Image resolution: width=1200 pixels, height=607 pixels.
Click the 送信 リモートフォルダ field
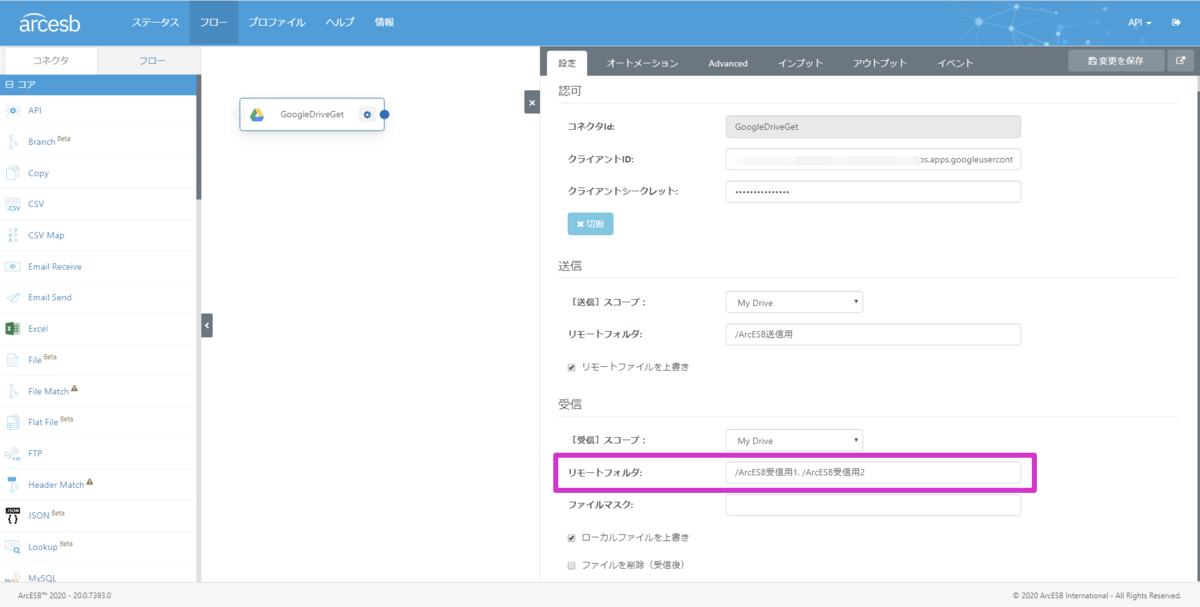[x=873, y=334]
